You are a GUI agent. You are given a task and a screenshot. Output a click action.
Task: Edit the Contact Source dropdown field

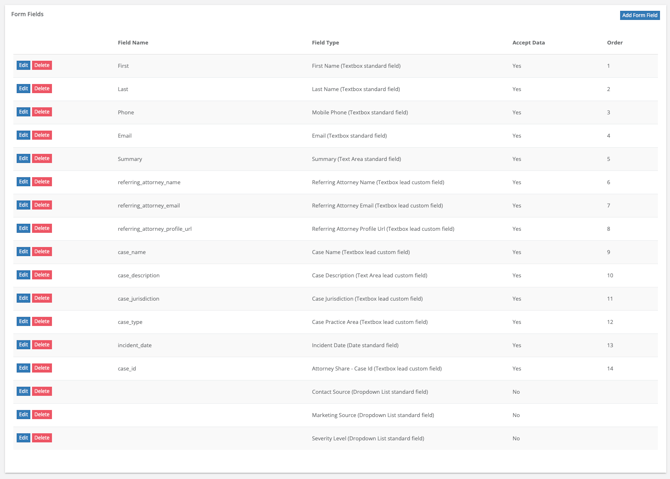pos(23,391)
